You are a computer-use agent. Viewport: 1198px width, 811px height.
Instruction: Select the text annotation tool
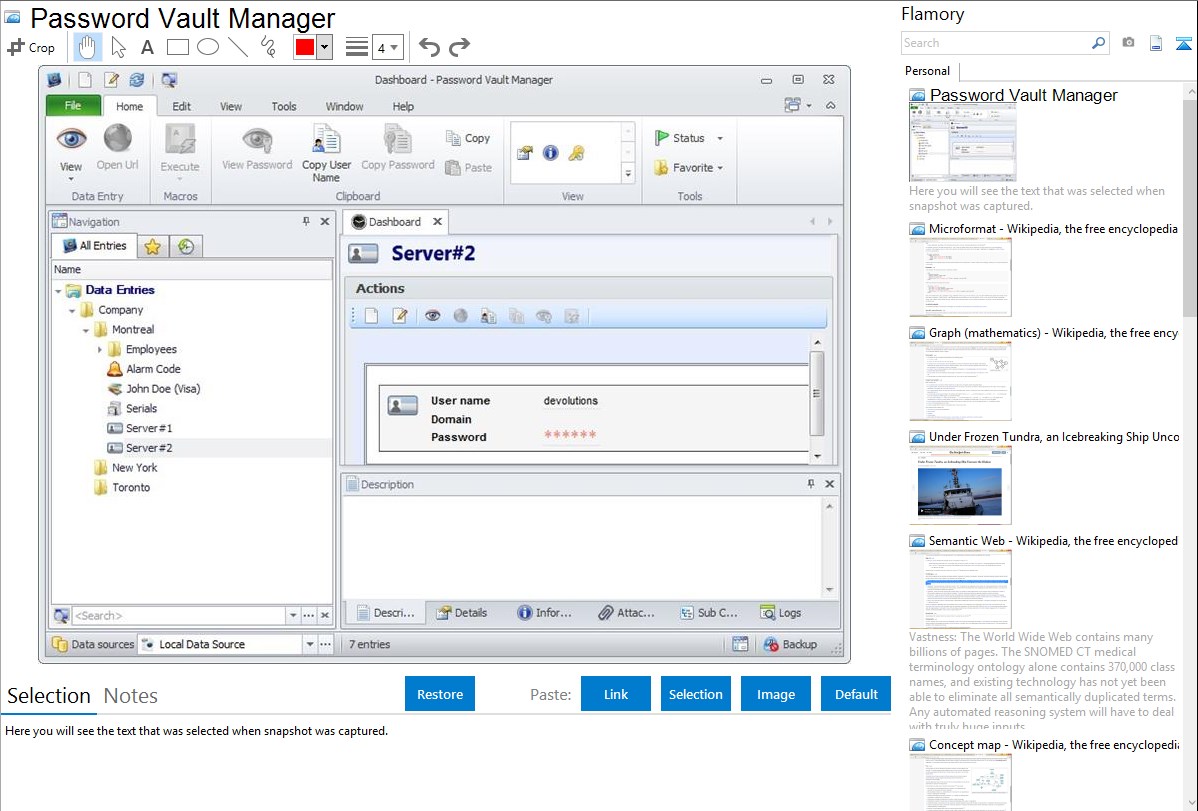147,47
